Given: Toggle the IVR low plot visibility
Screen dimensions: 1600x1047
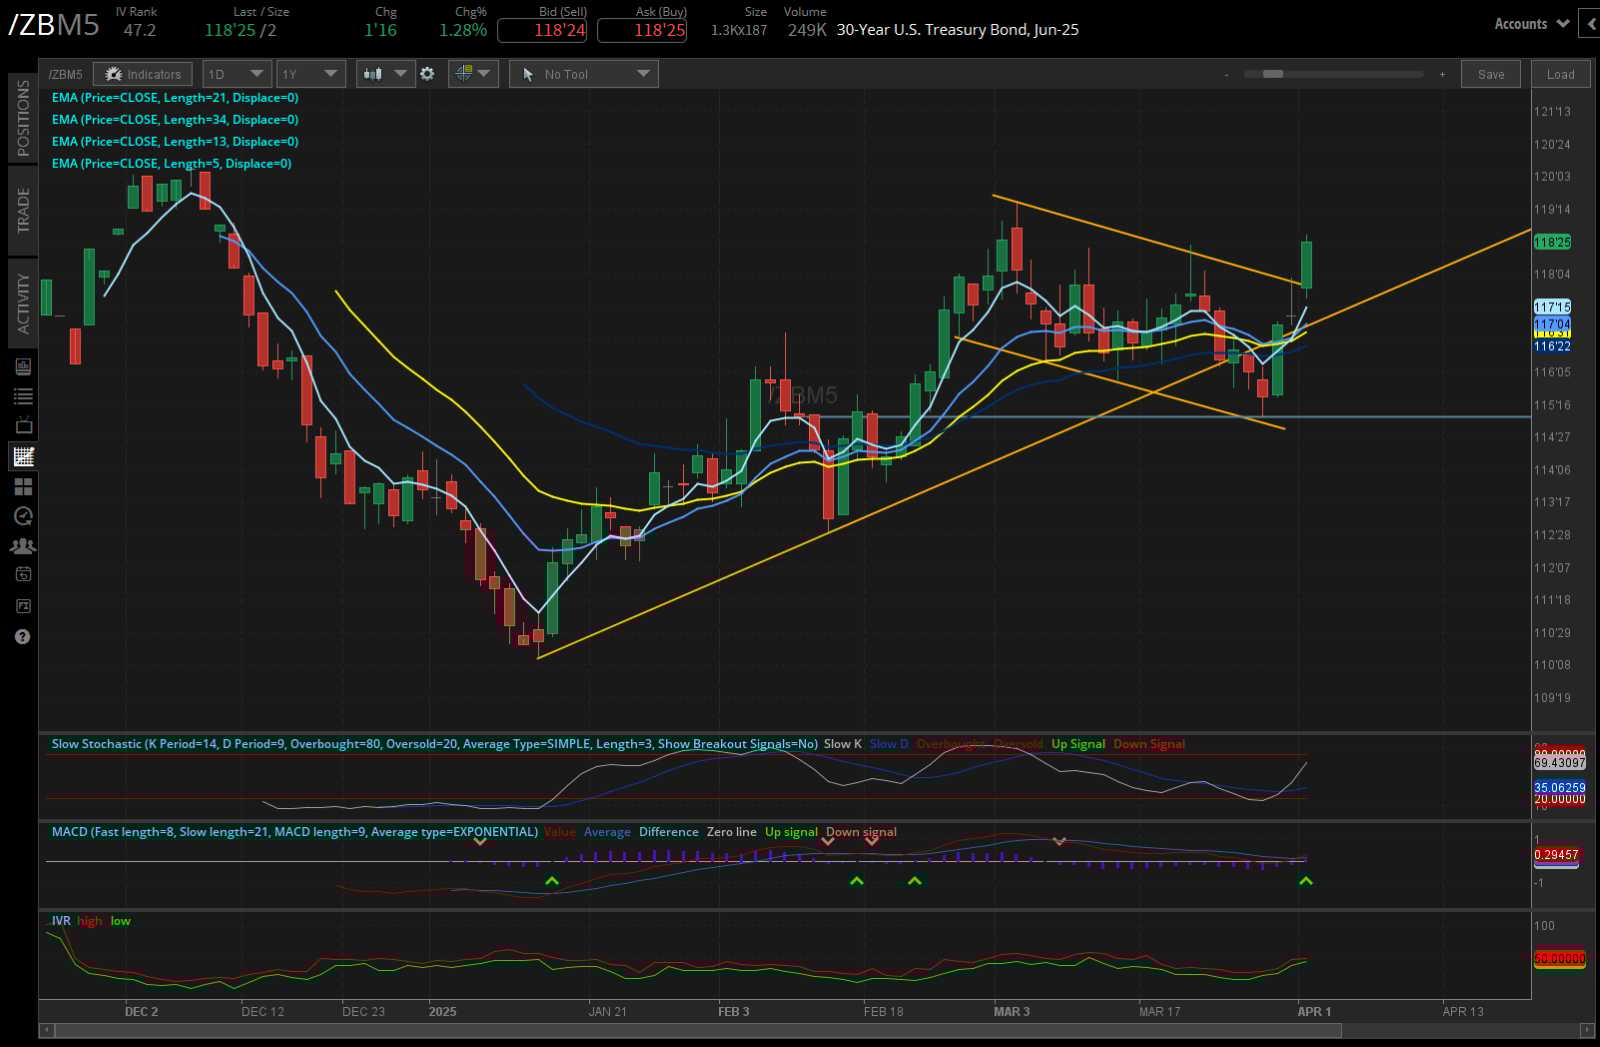Looking at the screenshot, I should tap(120, 921).
